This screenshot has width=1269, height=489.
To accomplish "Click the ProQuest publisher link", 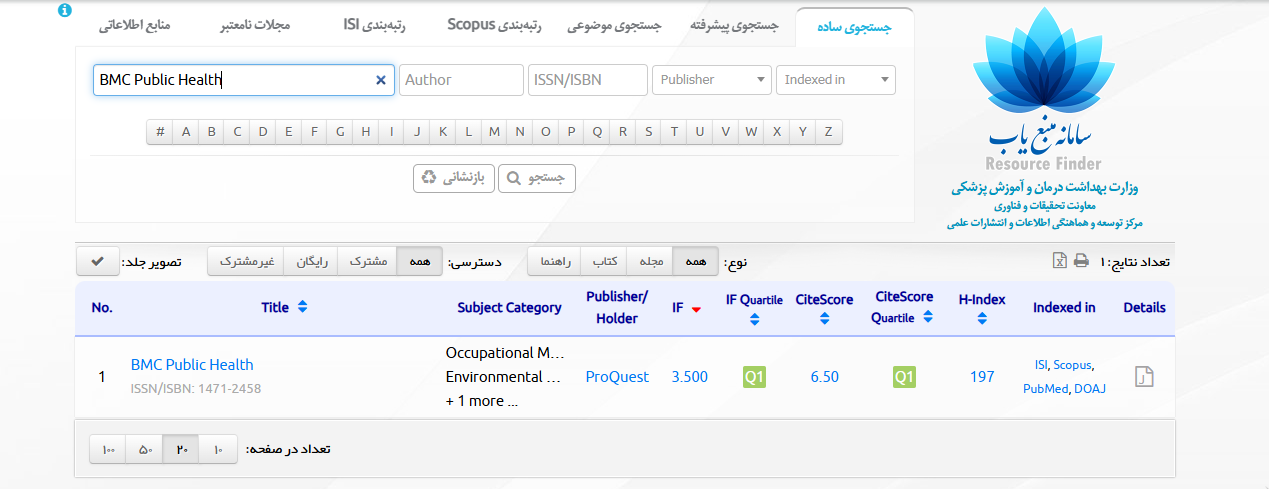I will [617, 377].
